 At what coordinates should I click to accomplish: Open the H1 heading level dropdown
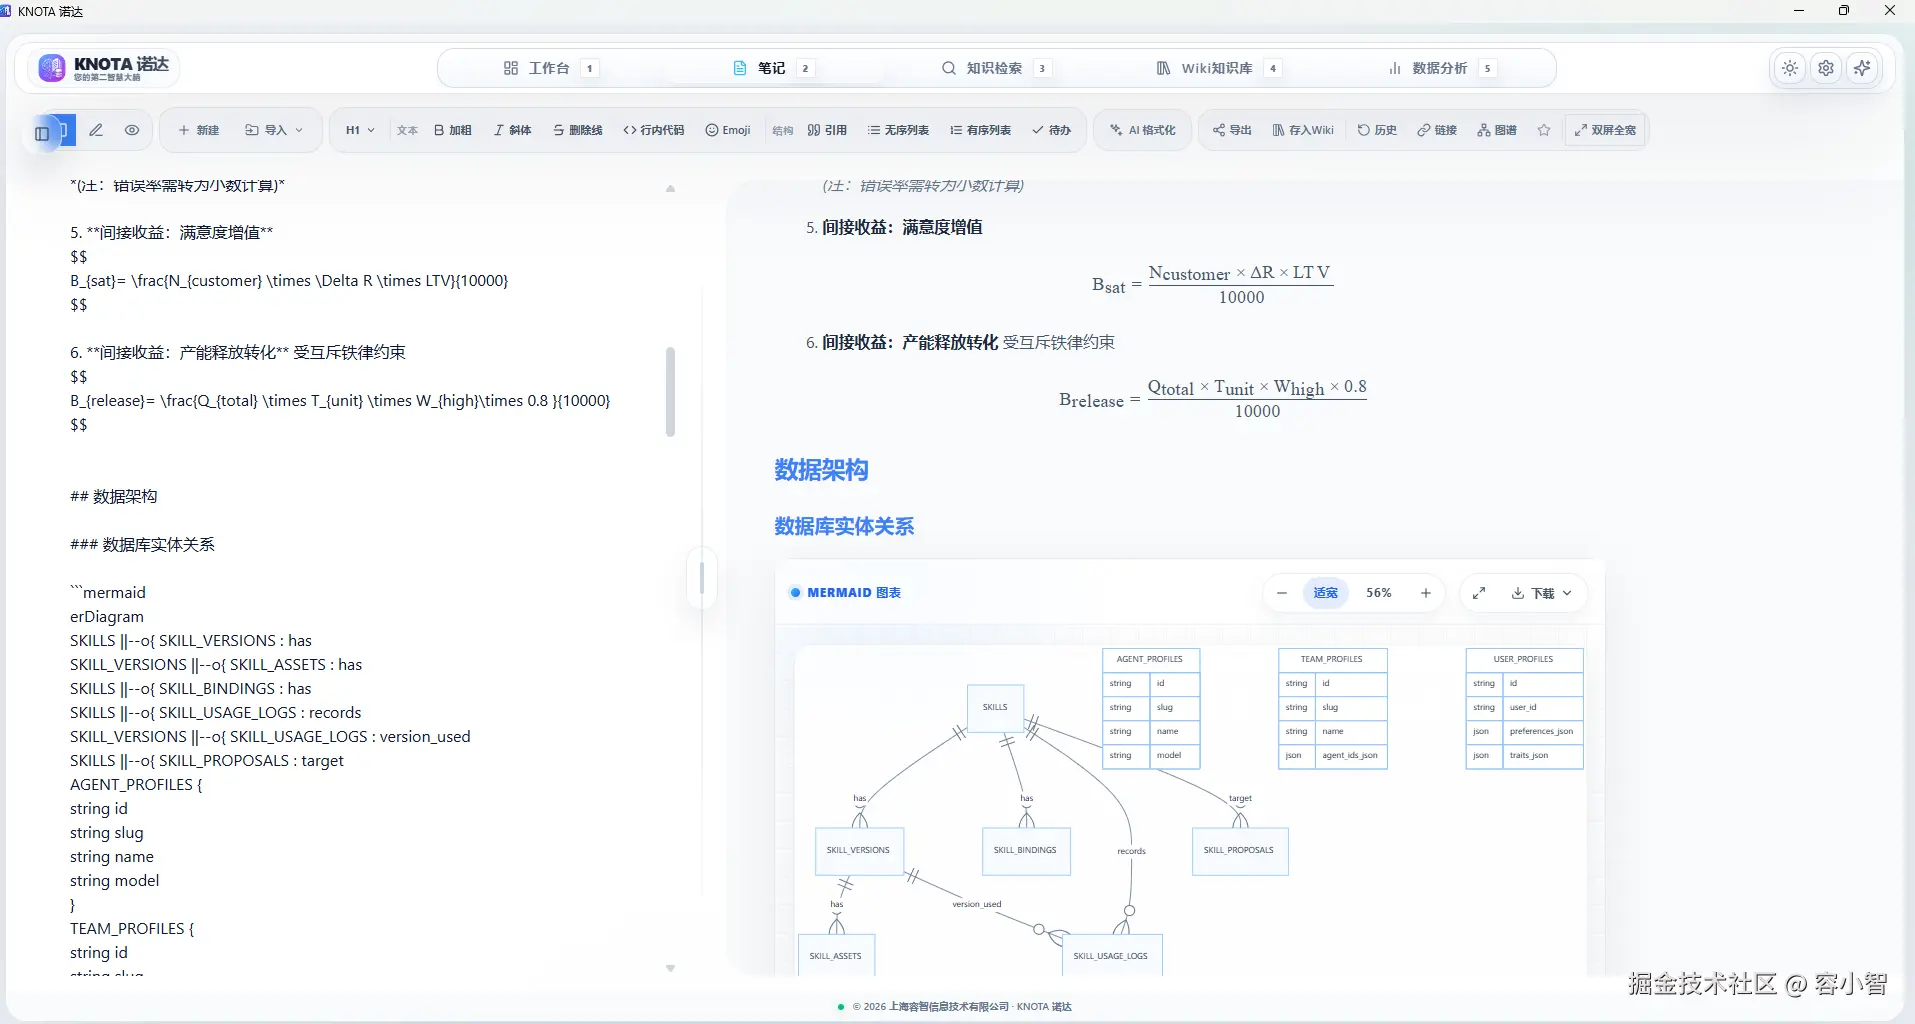[x=358, y=130]
